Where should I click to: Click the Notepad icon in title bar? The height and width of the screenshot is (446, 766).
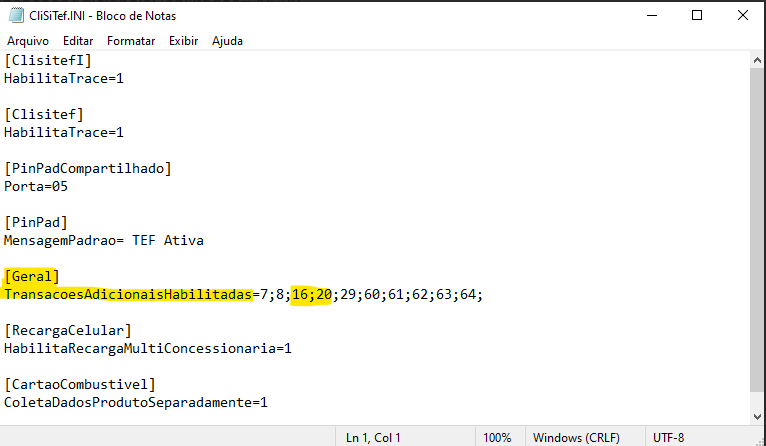(x=16, y=16)
